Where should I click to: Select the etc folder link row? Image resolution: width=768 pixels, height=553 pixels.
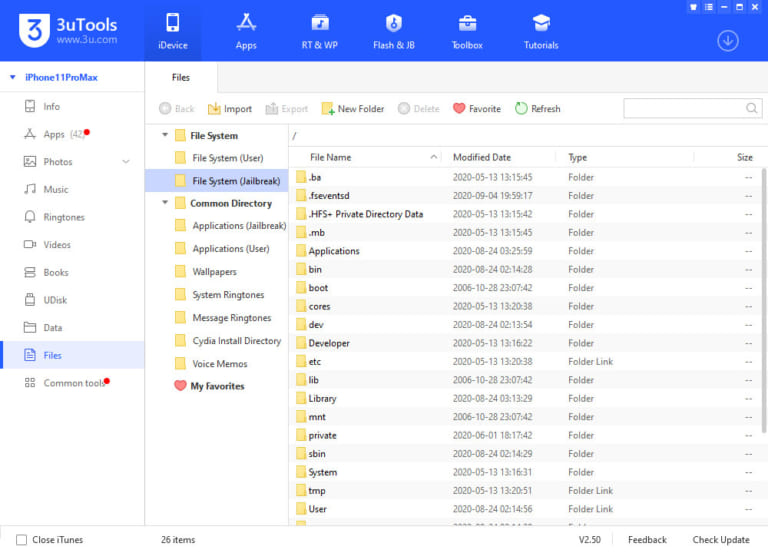(525, 361)
